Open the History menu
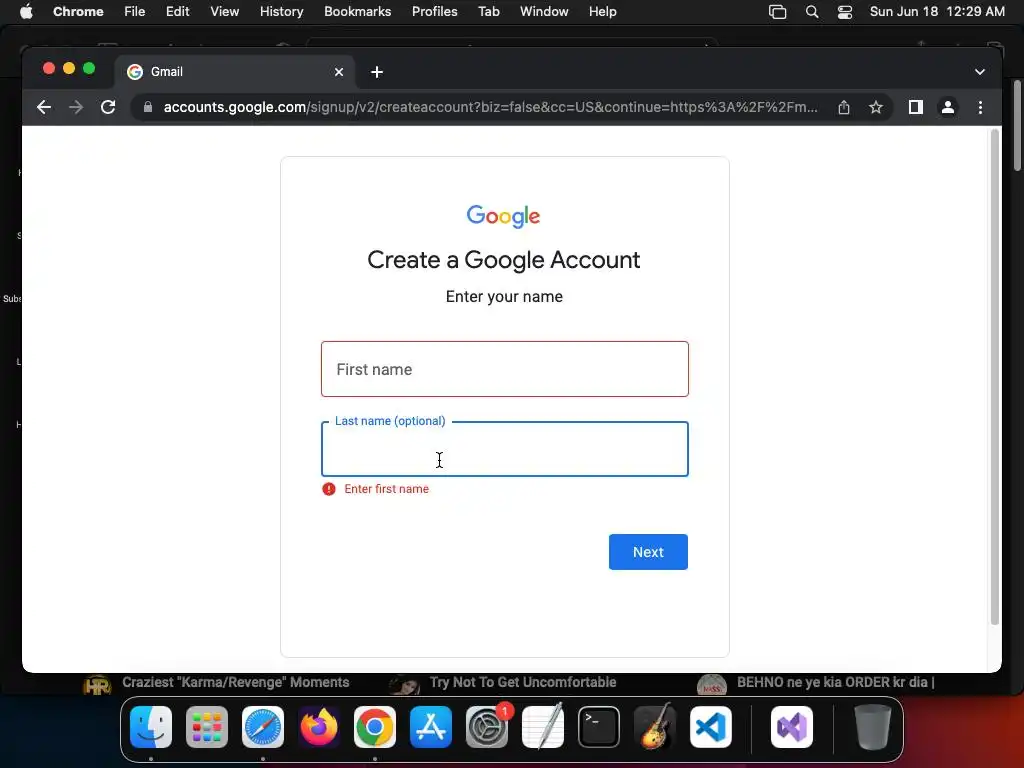The image size is (1024, 768). coord(281,11)
